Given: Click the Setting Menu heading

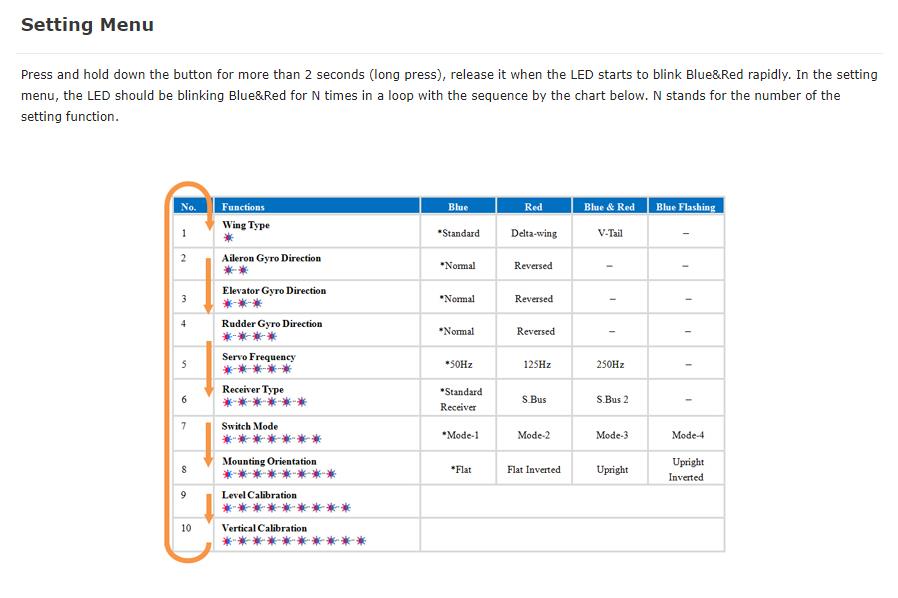Looking at the screenshot, I should pyautogui.click(x=87, y=25).
